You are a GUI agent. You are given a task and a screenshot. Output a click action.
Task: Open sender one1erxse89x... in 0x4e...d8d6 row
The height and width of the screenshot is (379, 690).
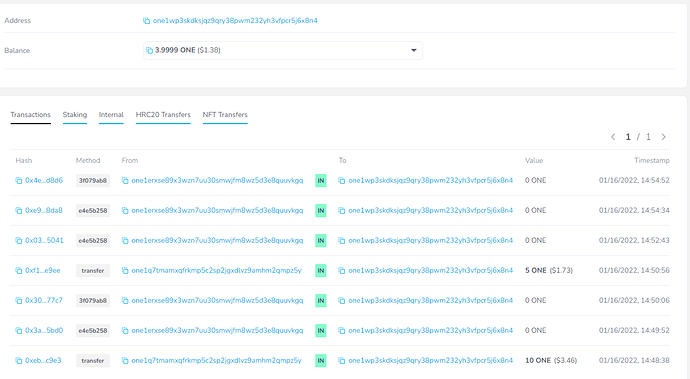click(x=217, y=180)
